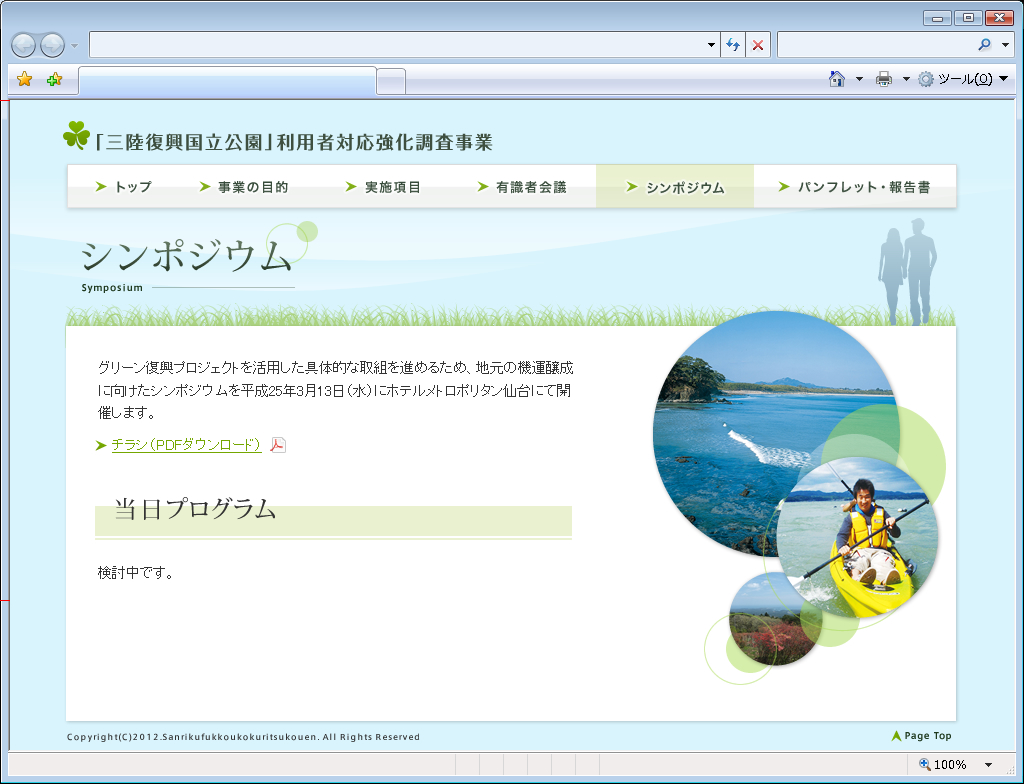Screen dimensions: 1024x784
Task: Expand the 100% zoom level dropdown
Action: point(988,765)
